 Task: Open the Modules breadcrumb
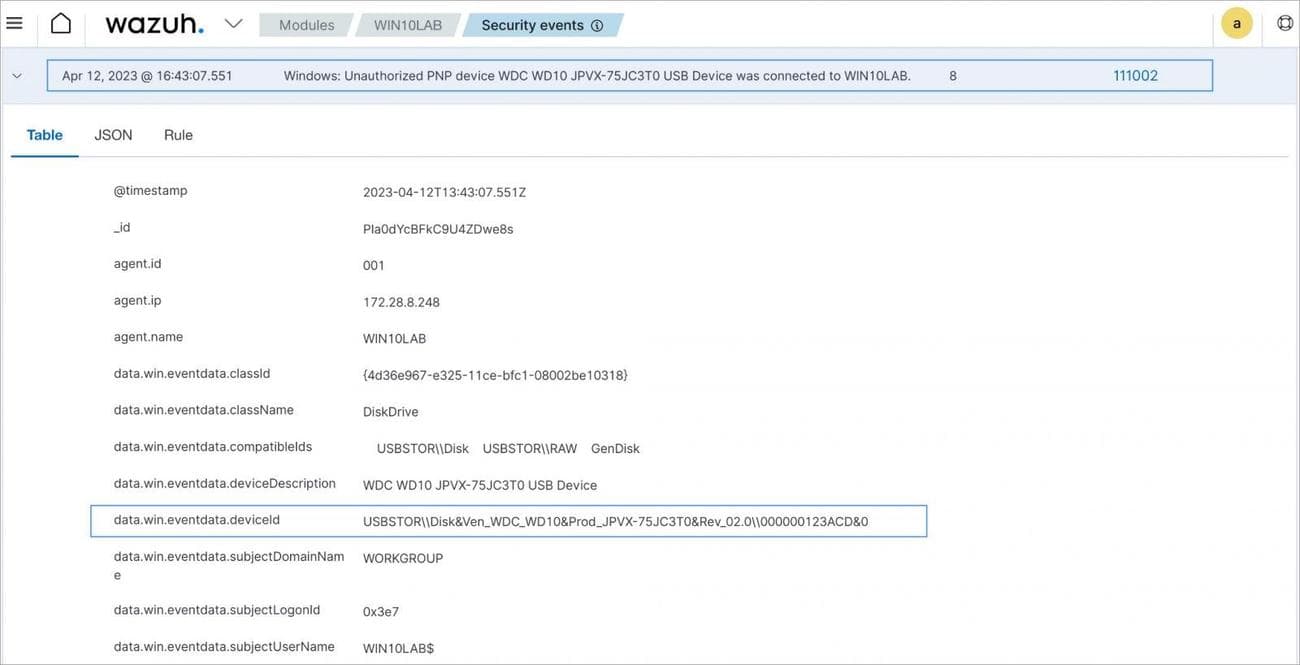coord(306,25)
